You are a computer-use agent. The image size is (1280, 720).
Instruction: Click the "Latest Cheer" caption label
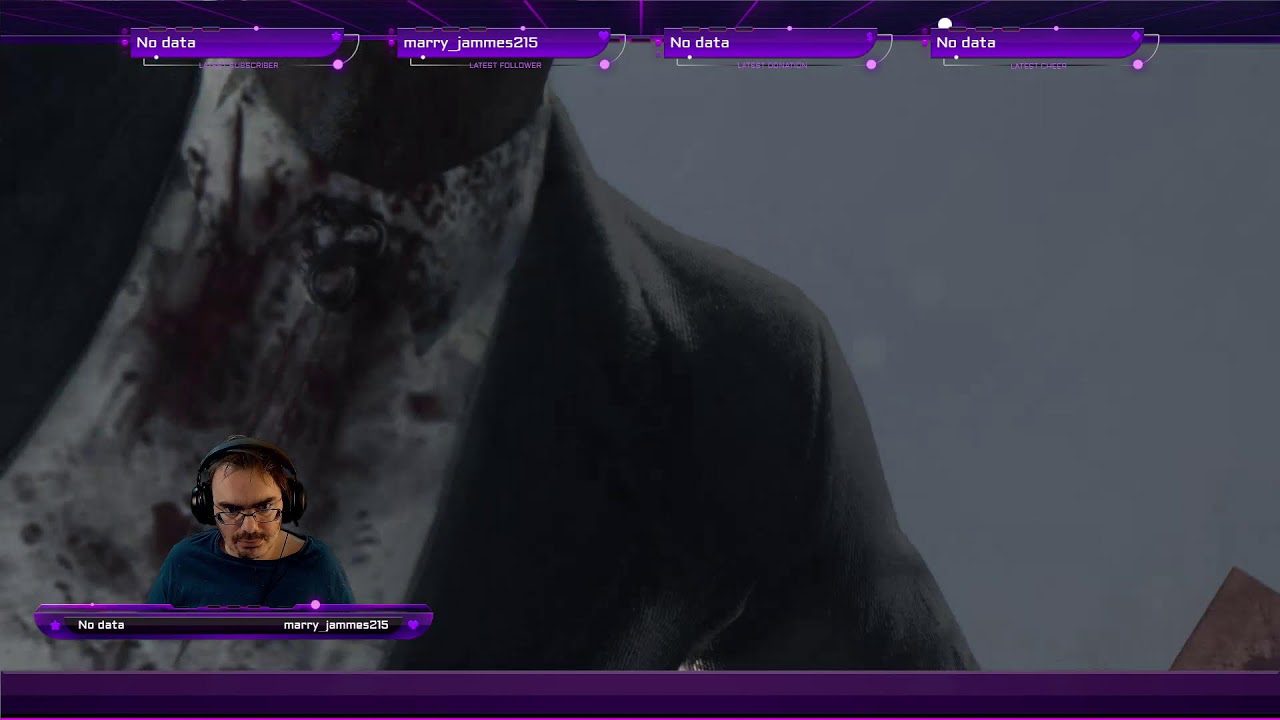[1038, 66]
